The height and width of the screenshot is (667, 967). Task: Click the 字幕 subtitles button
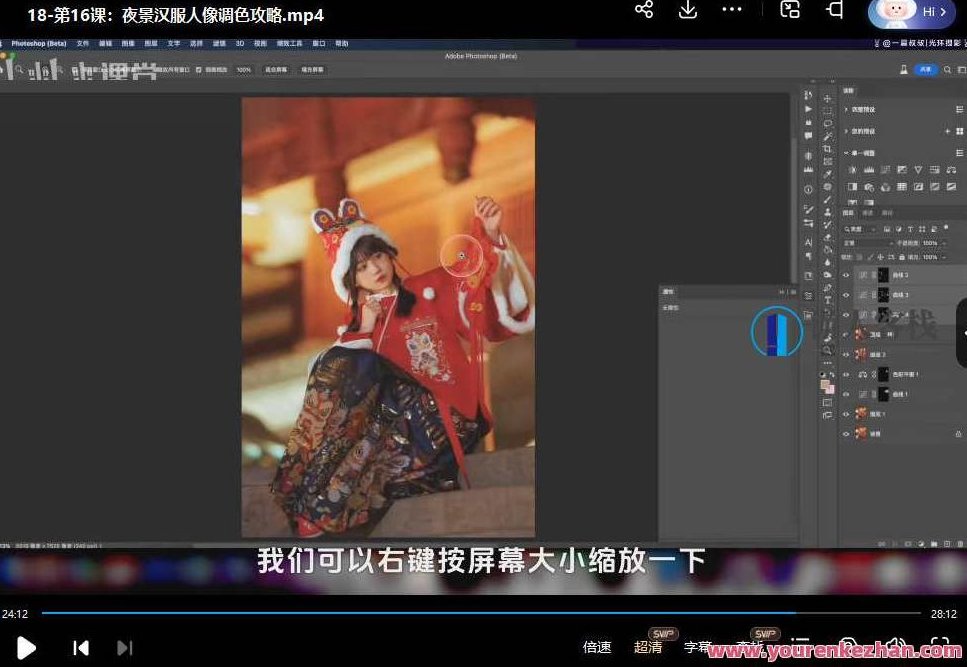pyautogui.click(x=698, y=647)
